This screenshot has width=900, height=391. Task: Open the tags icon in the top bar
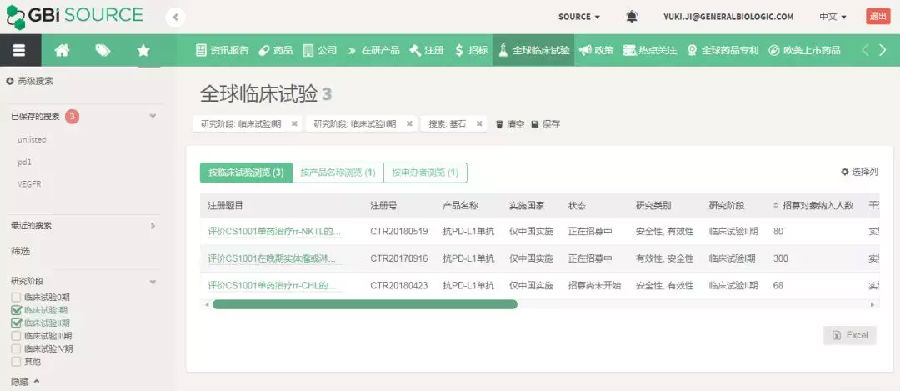pyautogui.click(x=103, y=51)
